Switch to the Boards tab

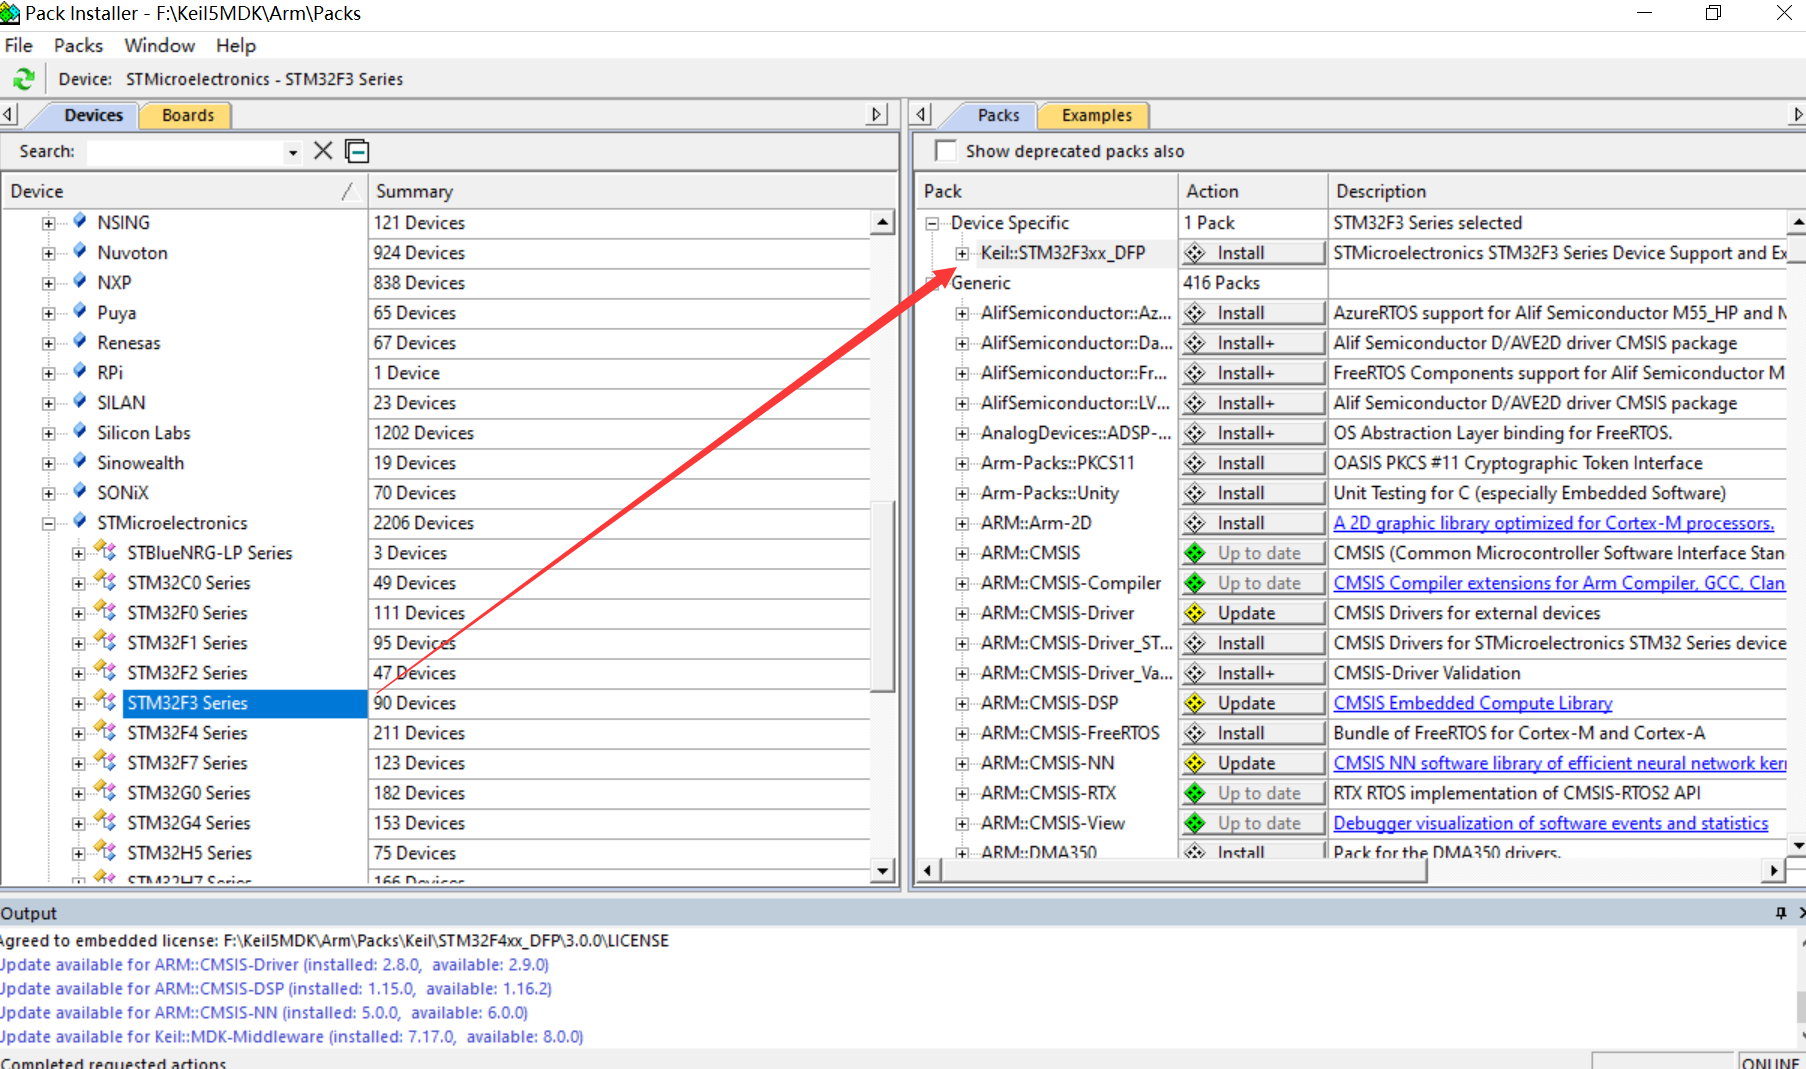click(187, 115)
